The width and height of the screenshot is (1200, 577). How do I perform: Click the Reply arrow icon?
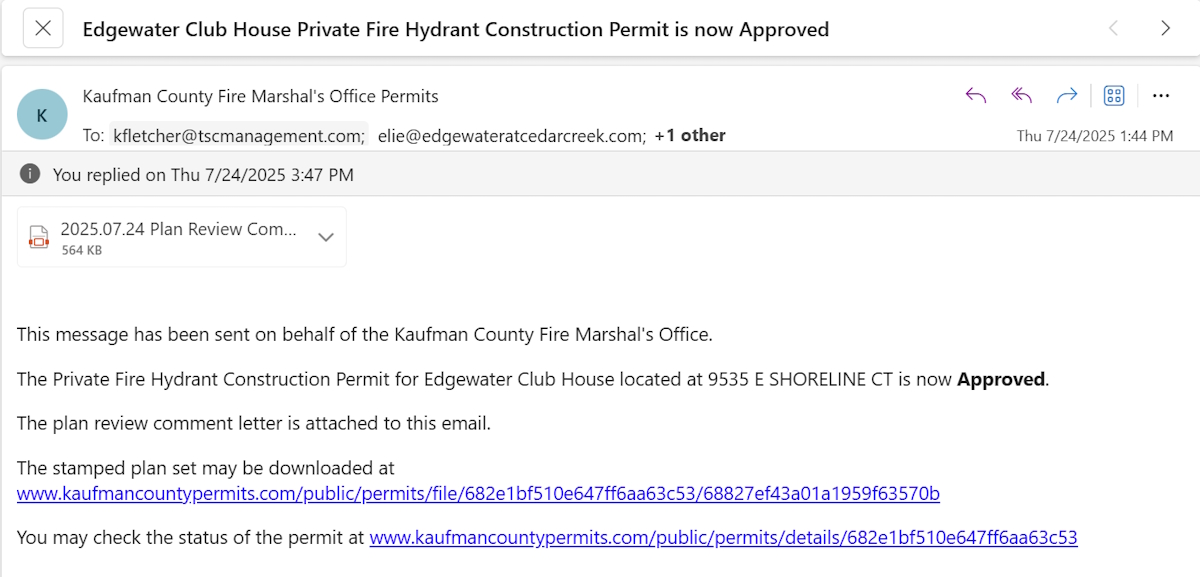point(976,96)
